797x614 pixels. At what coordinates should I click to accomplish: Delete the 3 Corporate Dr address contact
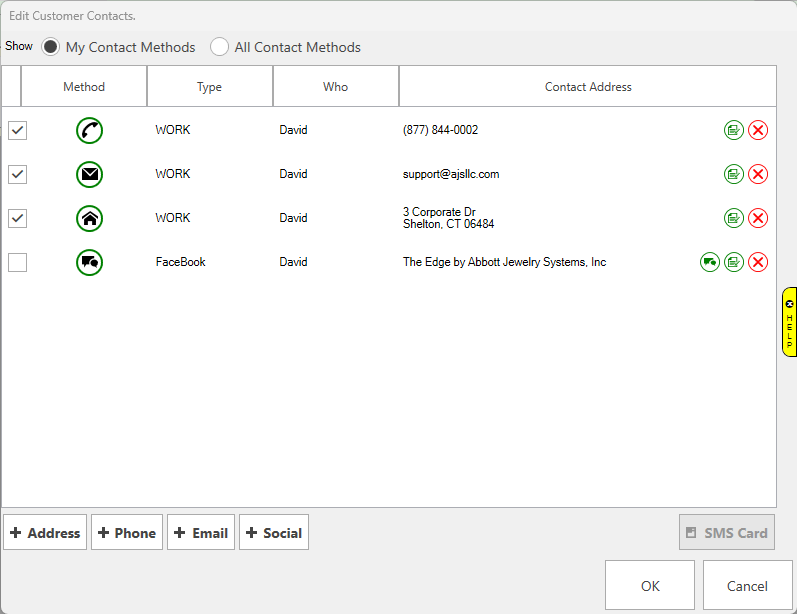(758, 218)
